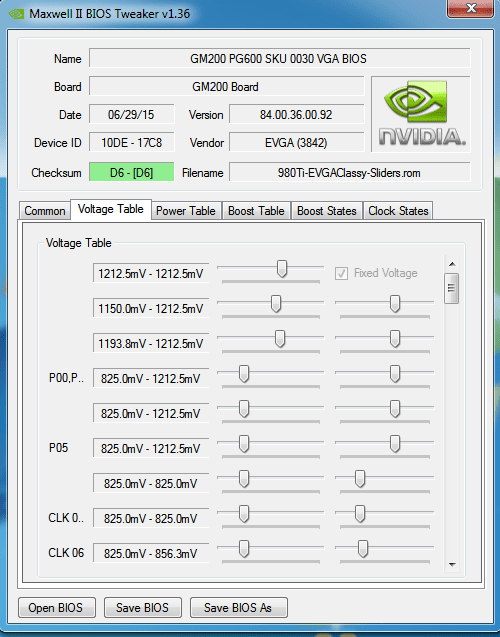Click the Device ID field 10DE - 17C8
Viewport: 500px width, 637px height.
pos(132,142)
